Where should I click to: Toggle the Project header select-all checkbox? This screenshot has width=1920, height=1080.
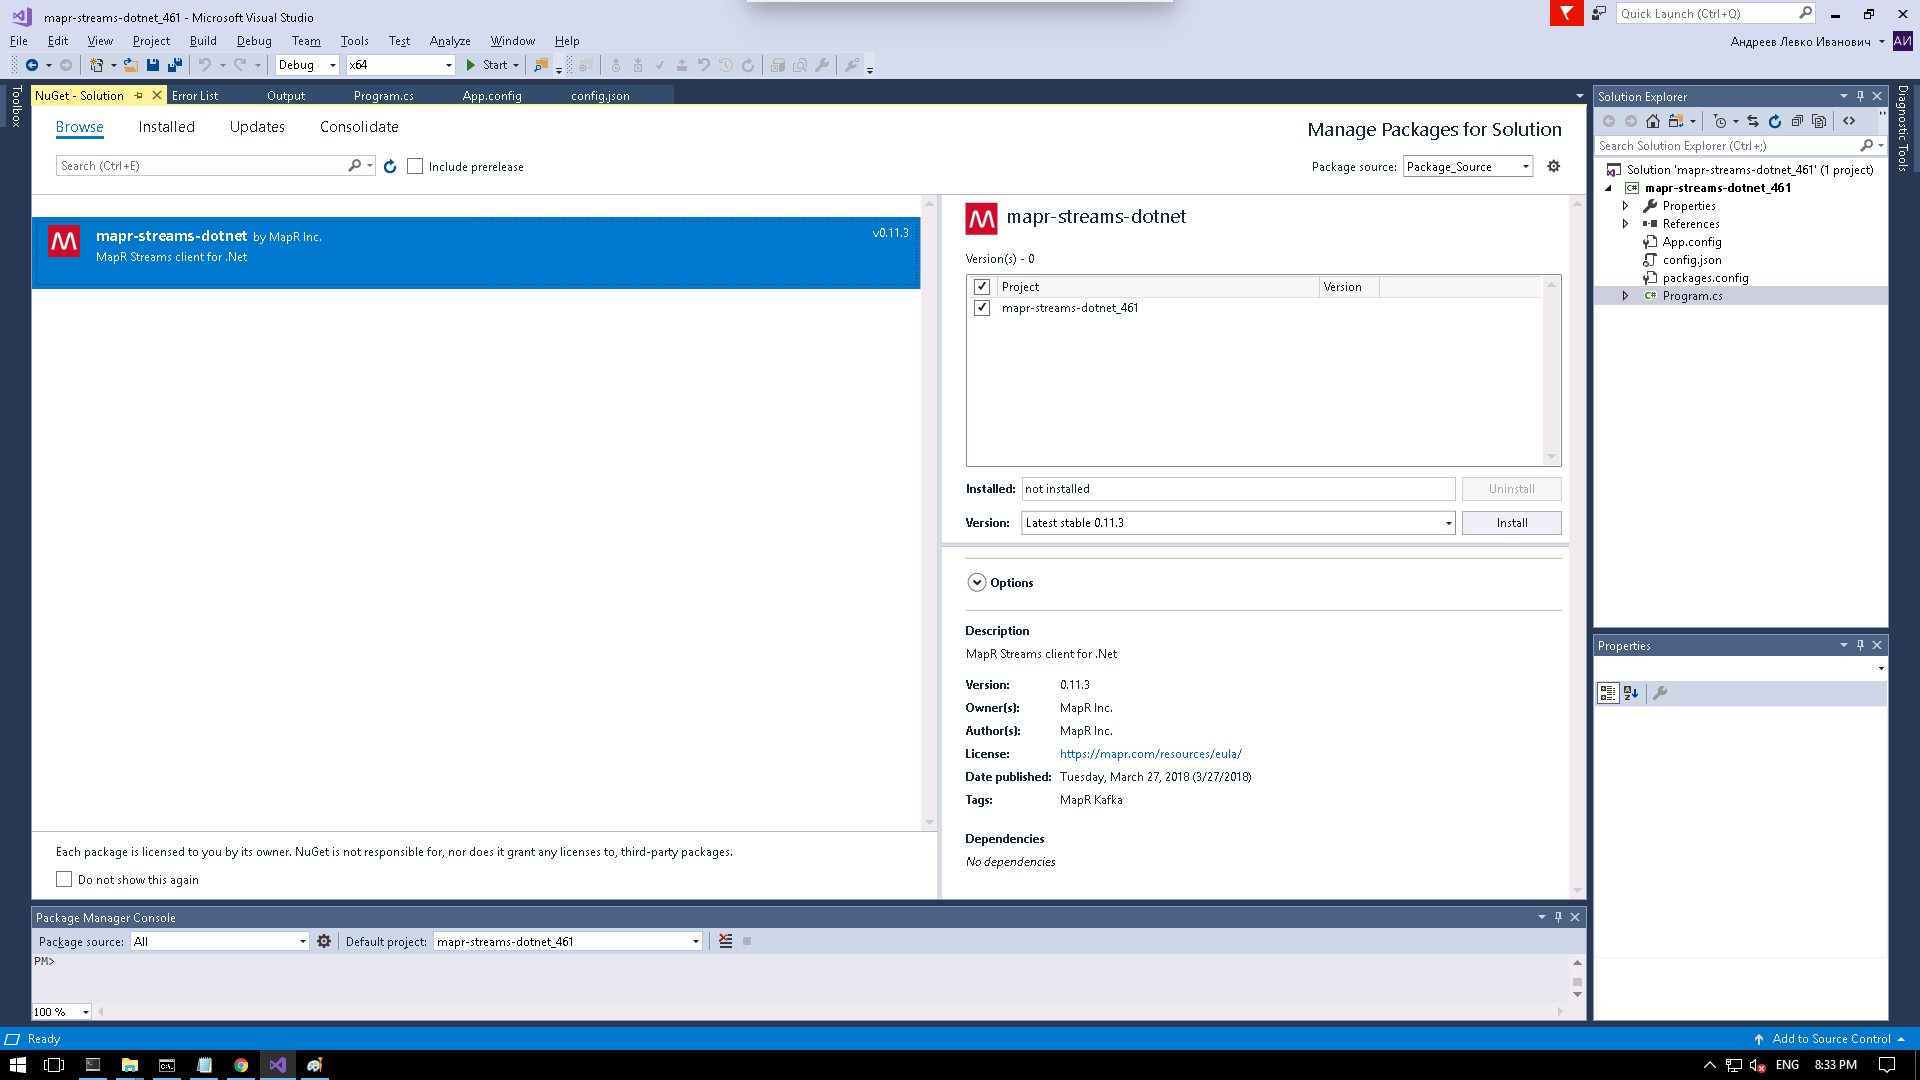tap(982, 287)
